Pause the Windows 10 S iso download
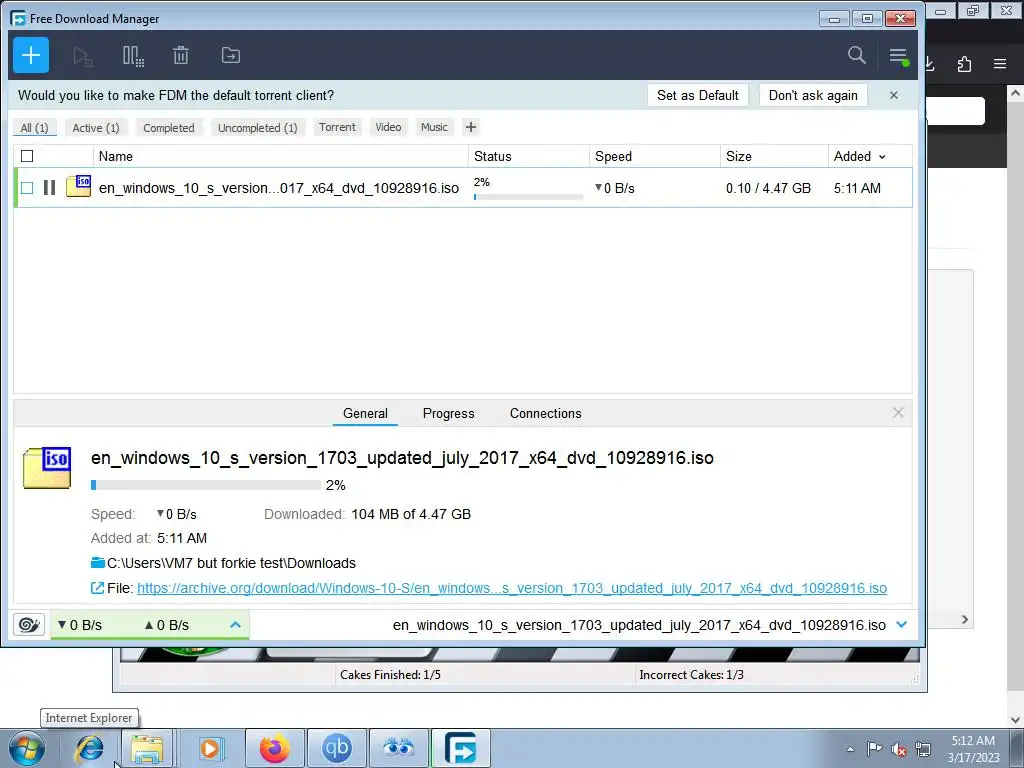This screenshot has width=1024, height=768. point(49,188)
